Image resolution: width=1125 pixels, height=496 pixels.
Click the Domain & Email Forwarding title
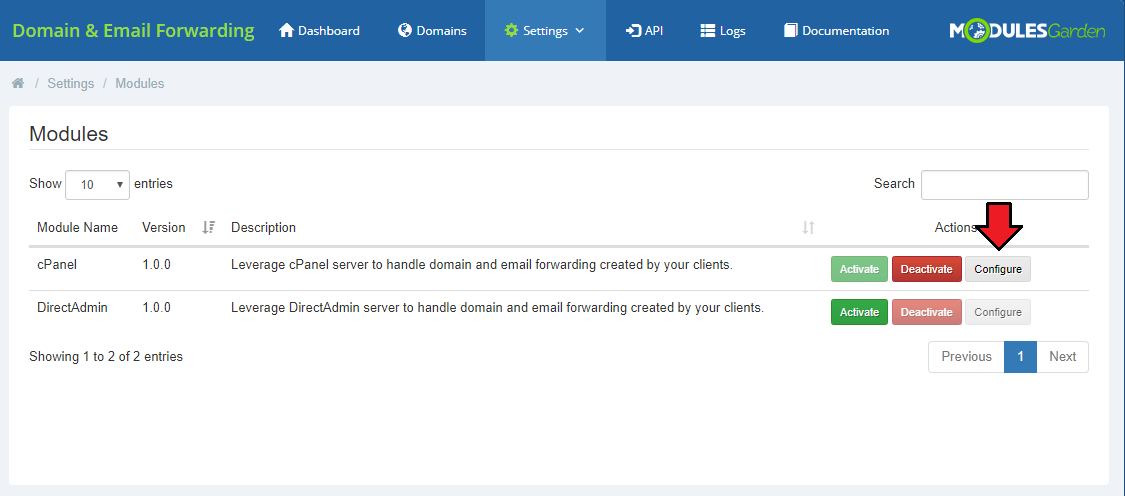(x=133, y=31)
